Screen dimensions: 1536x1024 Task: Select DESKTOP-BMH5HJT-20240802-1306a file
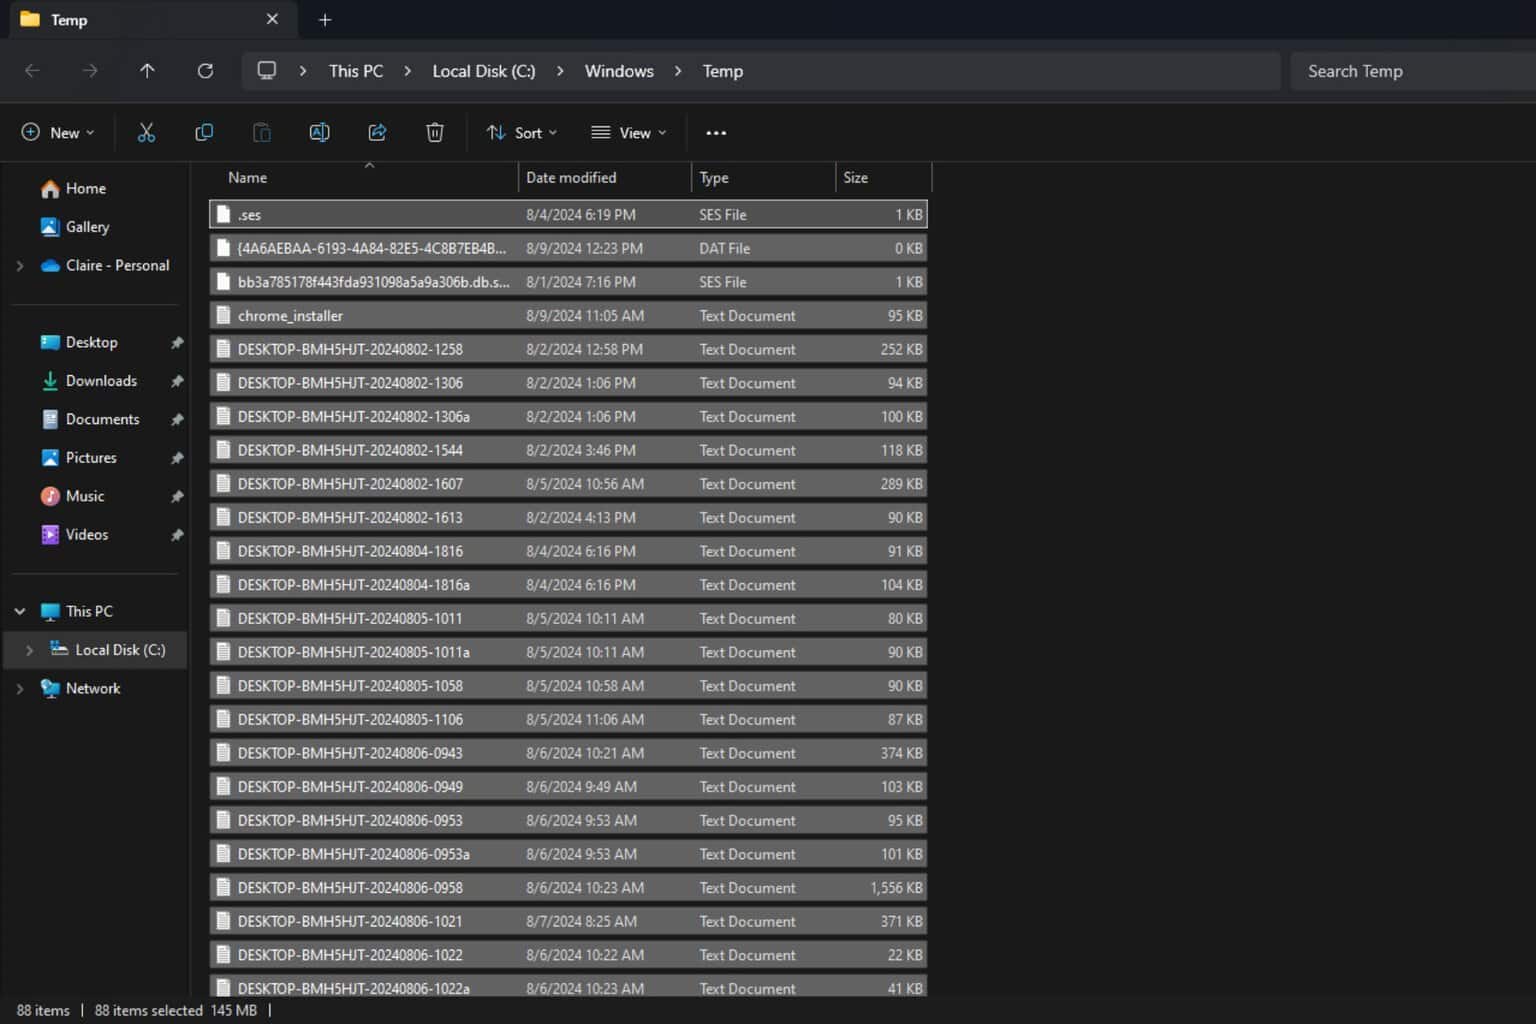tap(568, 416)
